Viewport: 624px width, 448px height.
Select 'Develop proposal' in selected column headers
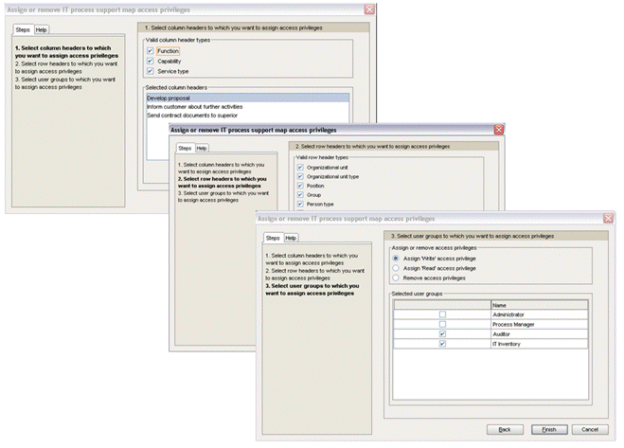click(248, 98)
